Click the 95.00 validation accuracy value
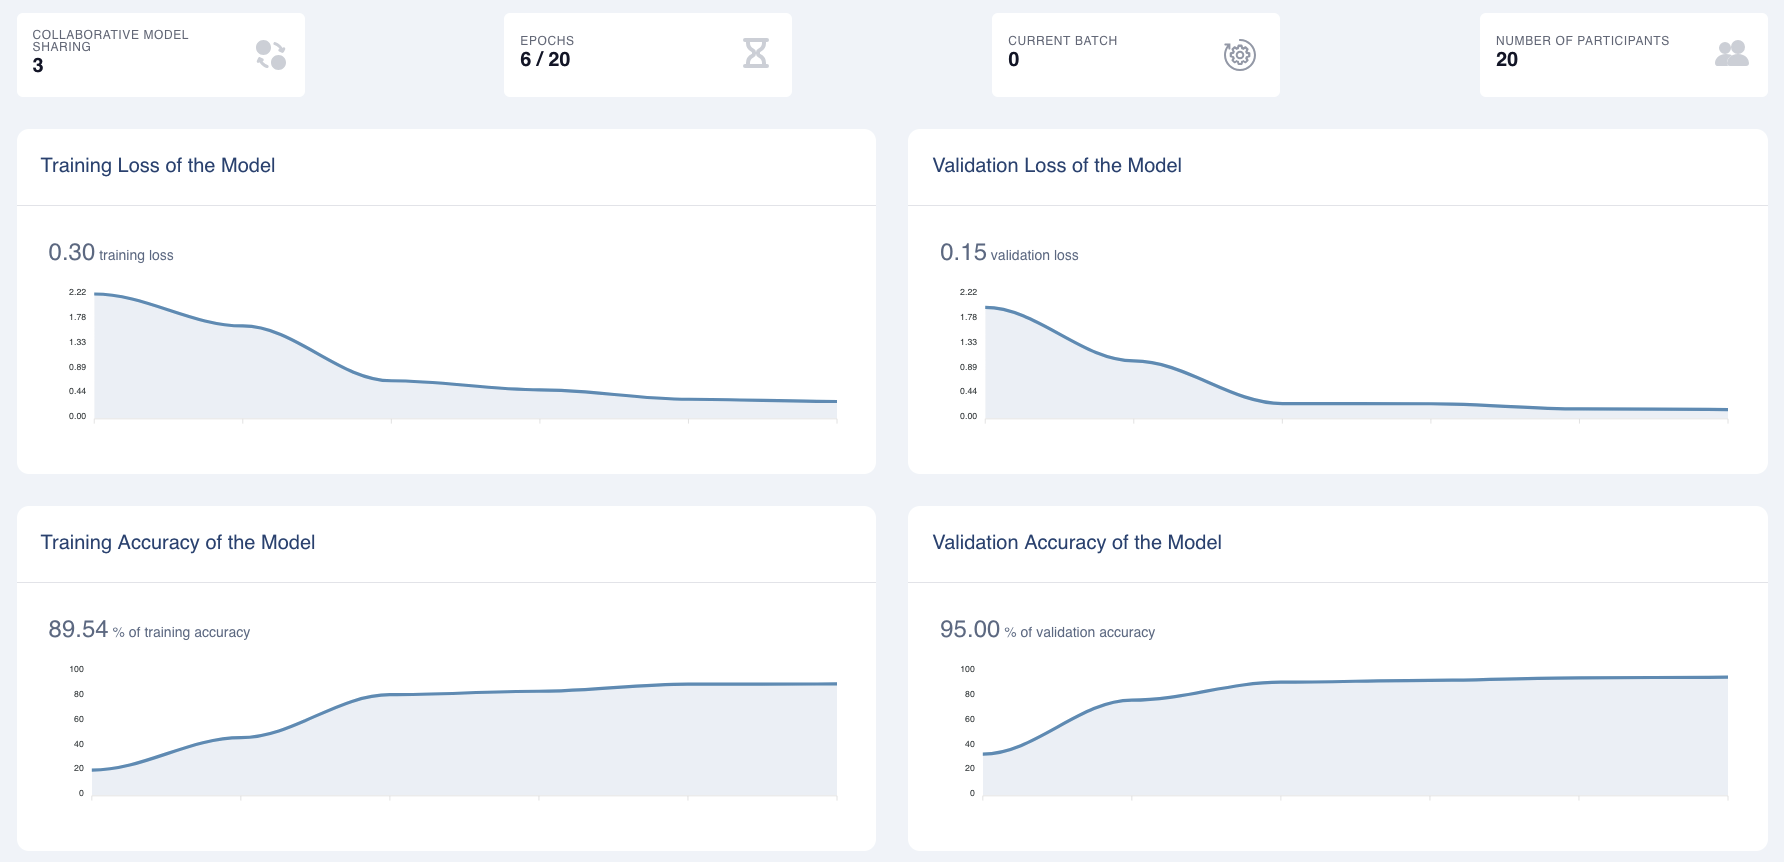The width and height of the screenshot is (1784, 862). (x=970, y=630)
